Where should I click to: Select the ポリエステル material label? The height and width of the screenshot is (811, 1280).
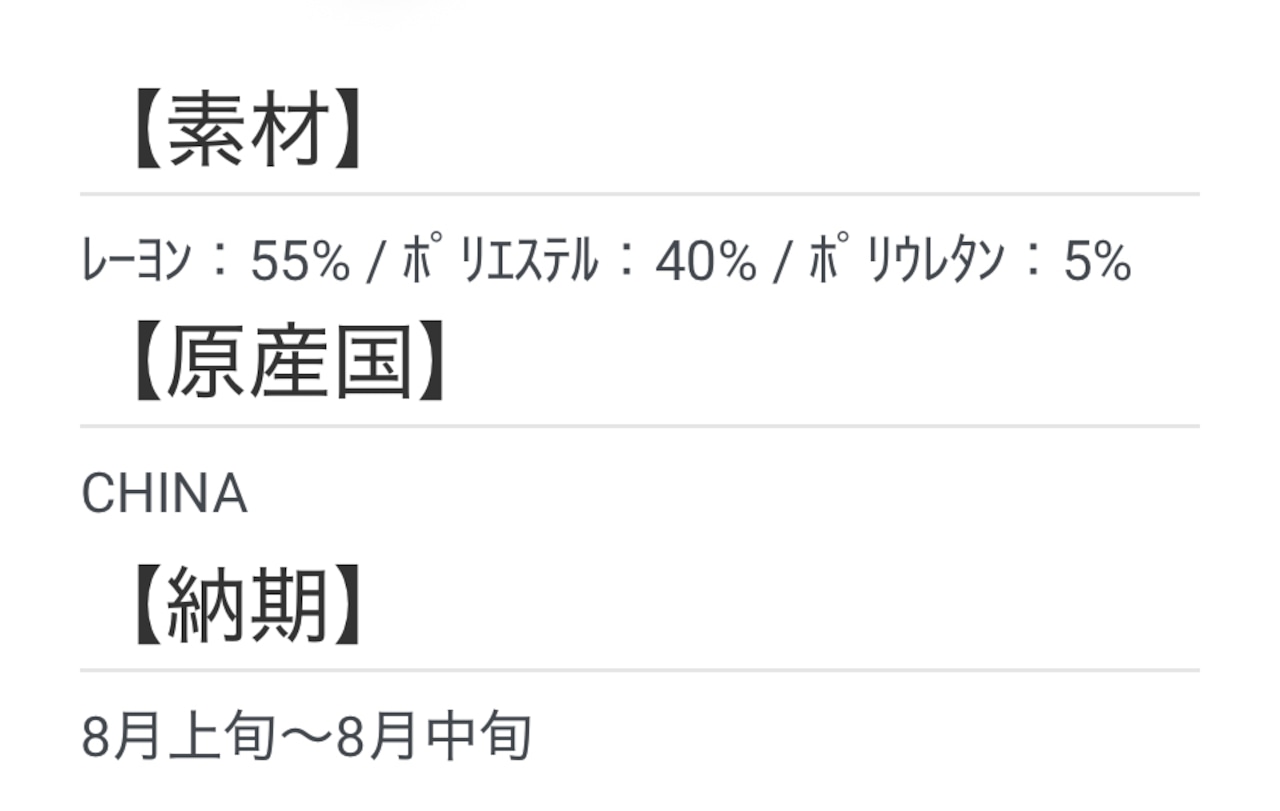500,262
